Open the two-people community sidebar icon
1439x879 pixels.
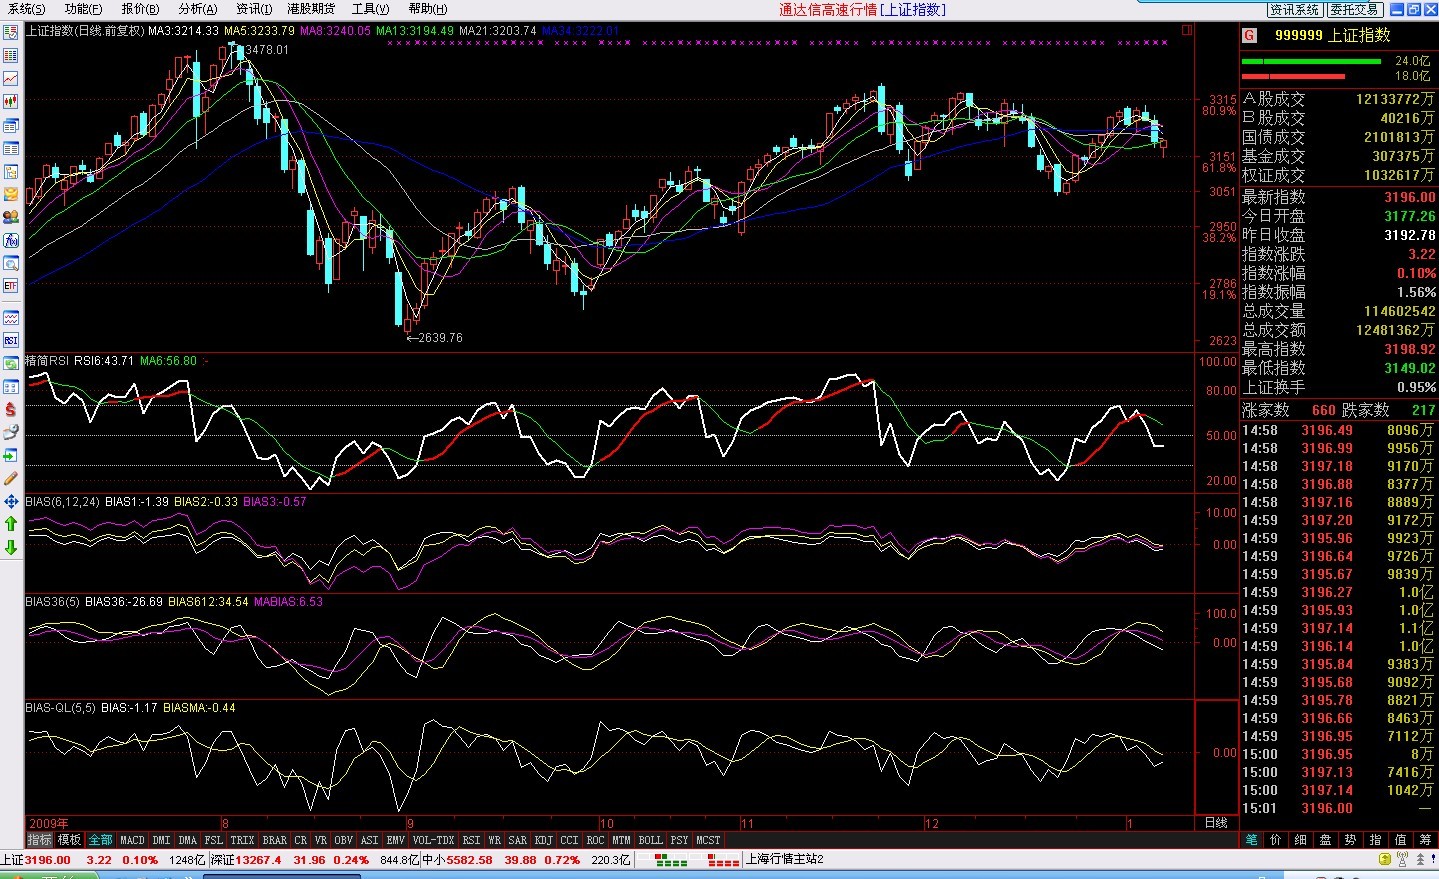11,217
